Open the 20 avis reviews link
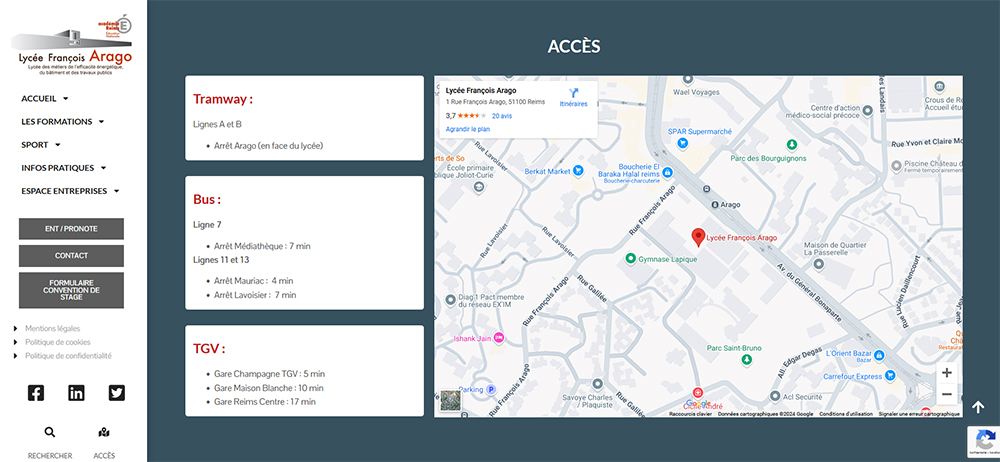The height and width of the screenshot is (462, 1000). (502, 116)
